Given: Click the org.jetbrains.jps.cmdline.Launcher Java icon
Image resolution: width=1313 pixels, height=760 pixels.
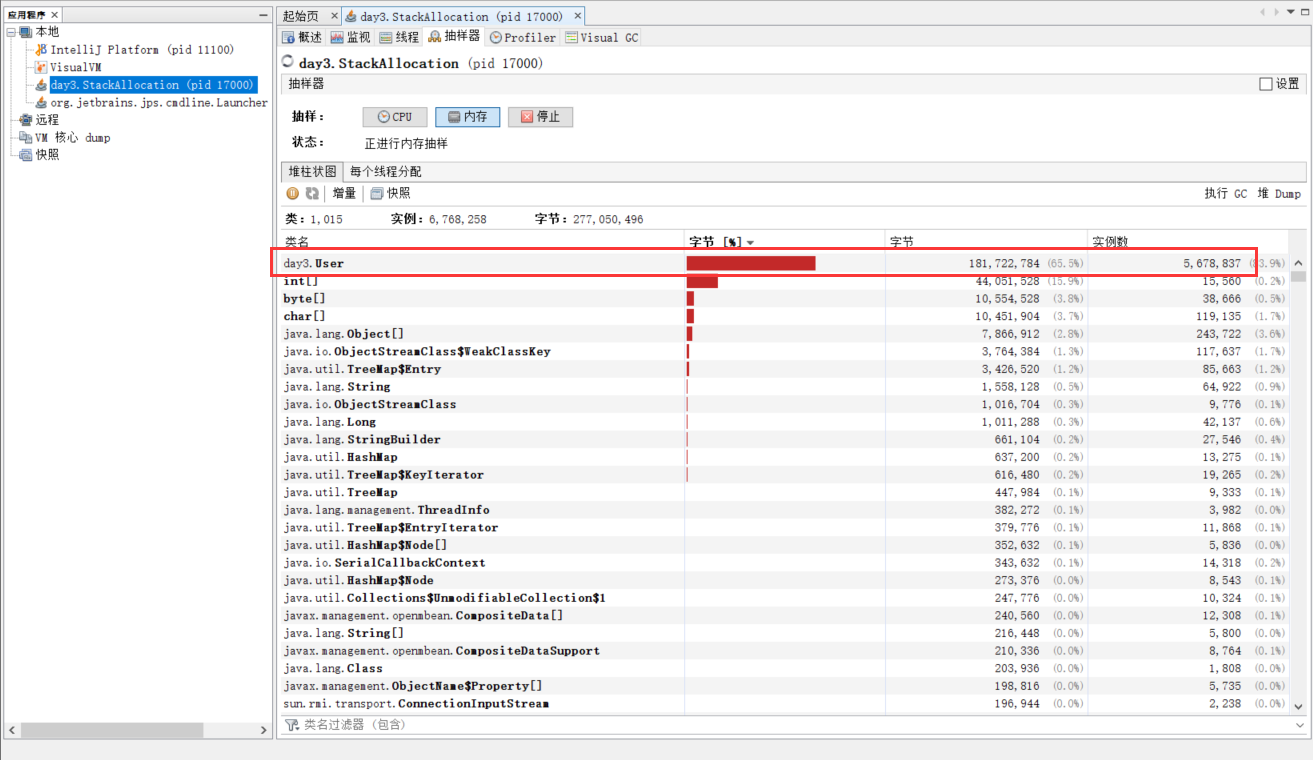Looking at the screenshot, I should 41,103.
